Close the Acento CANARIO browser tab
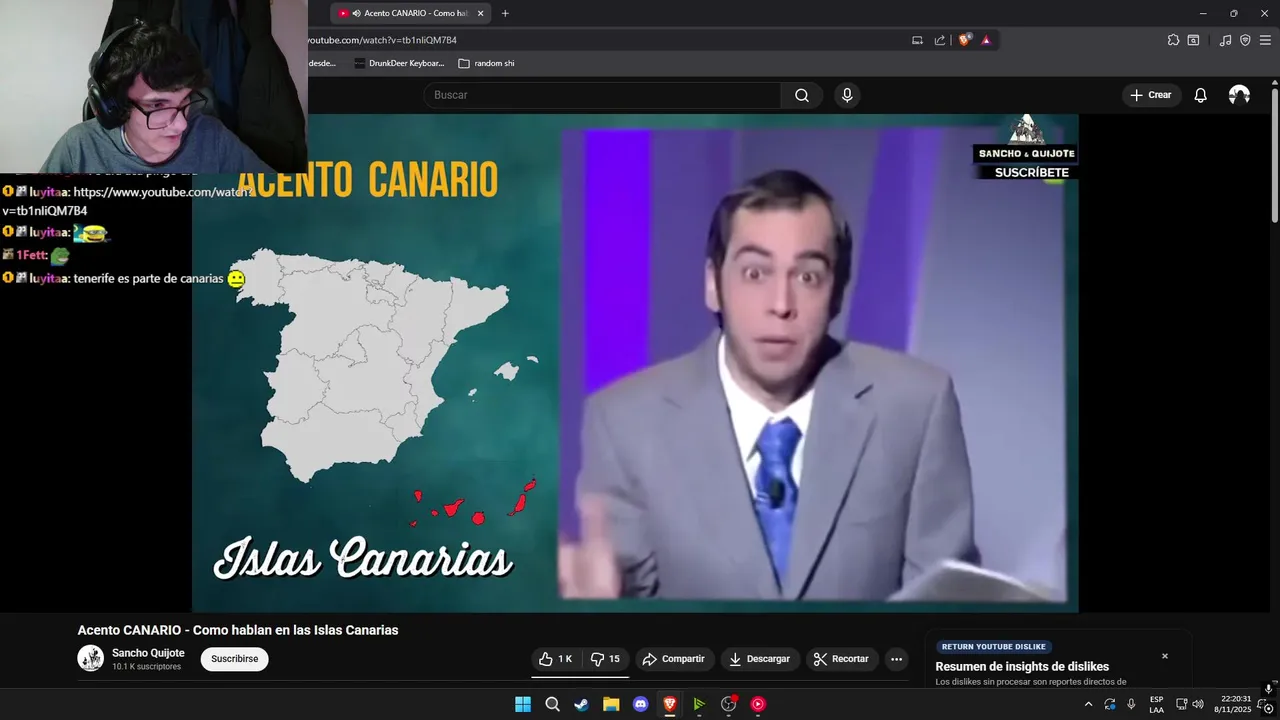Image resolution: width=1280 pixels, height=720 pixels. (x=480, y=13)
